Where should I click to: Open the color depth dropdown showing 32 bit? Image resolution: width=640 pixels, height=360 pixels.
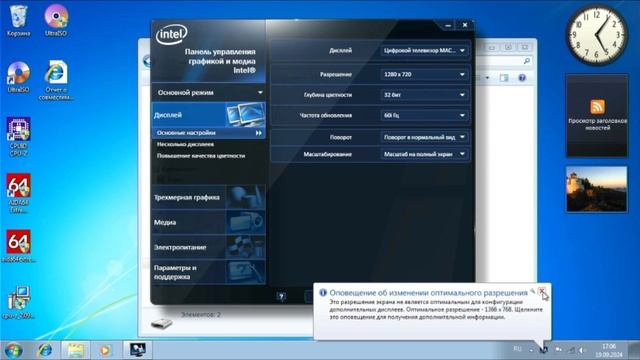[424, 95]
